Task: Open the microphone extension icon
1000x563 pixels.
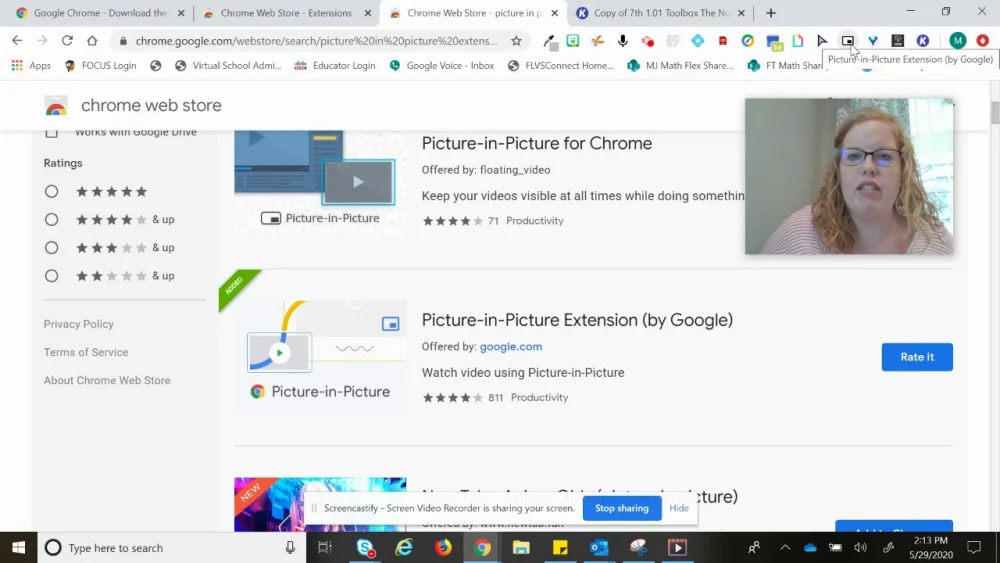Action: [622, 41]
